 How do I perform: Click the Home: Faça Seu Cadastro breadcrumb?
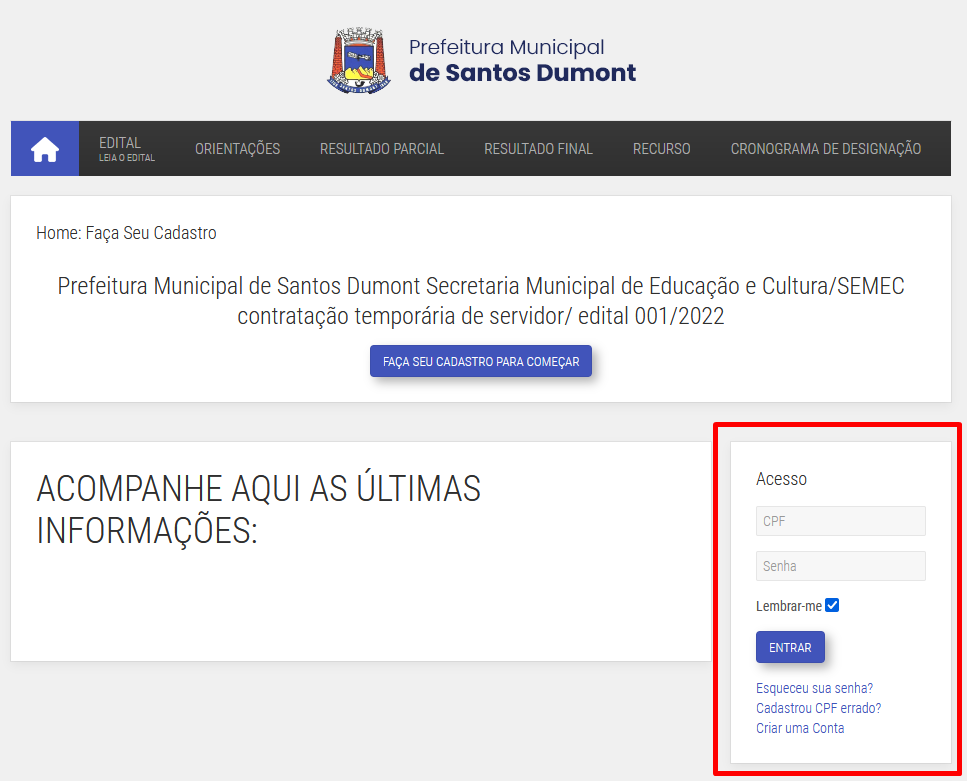(126, 233)
